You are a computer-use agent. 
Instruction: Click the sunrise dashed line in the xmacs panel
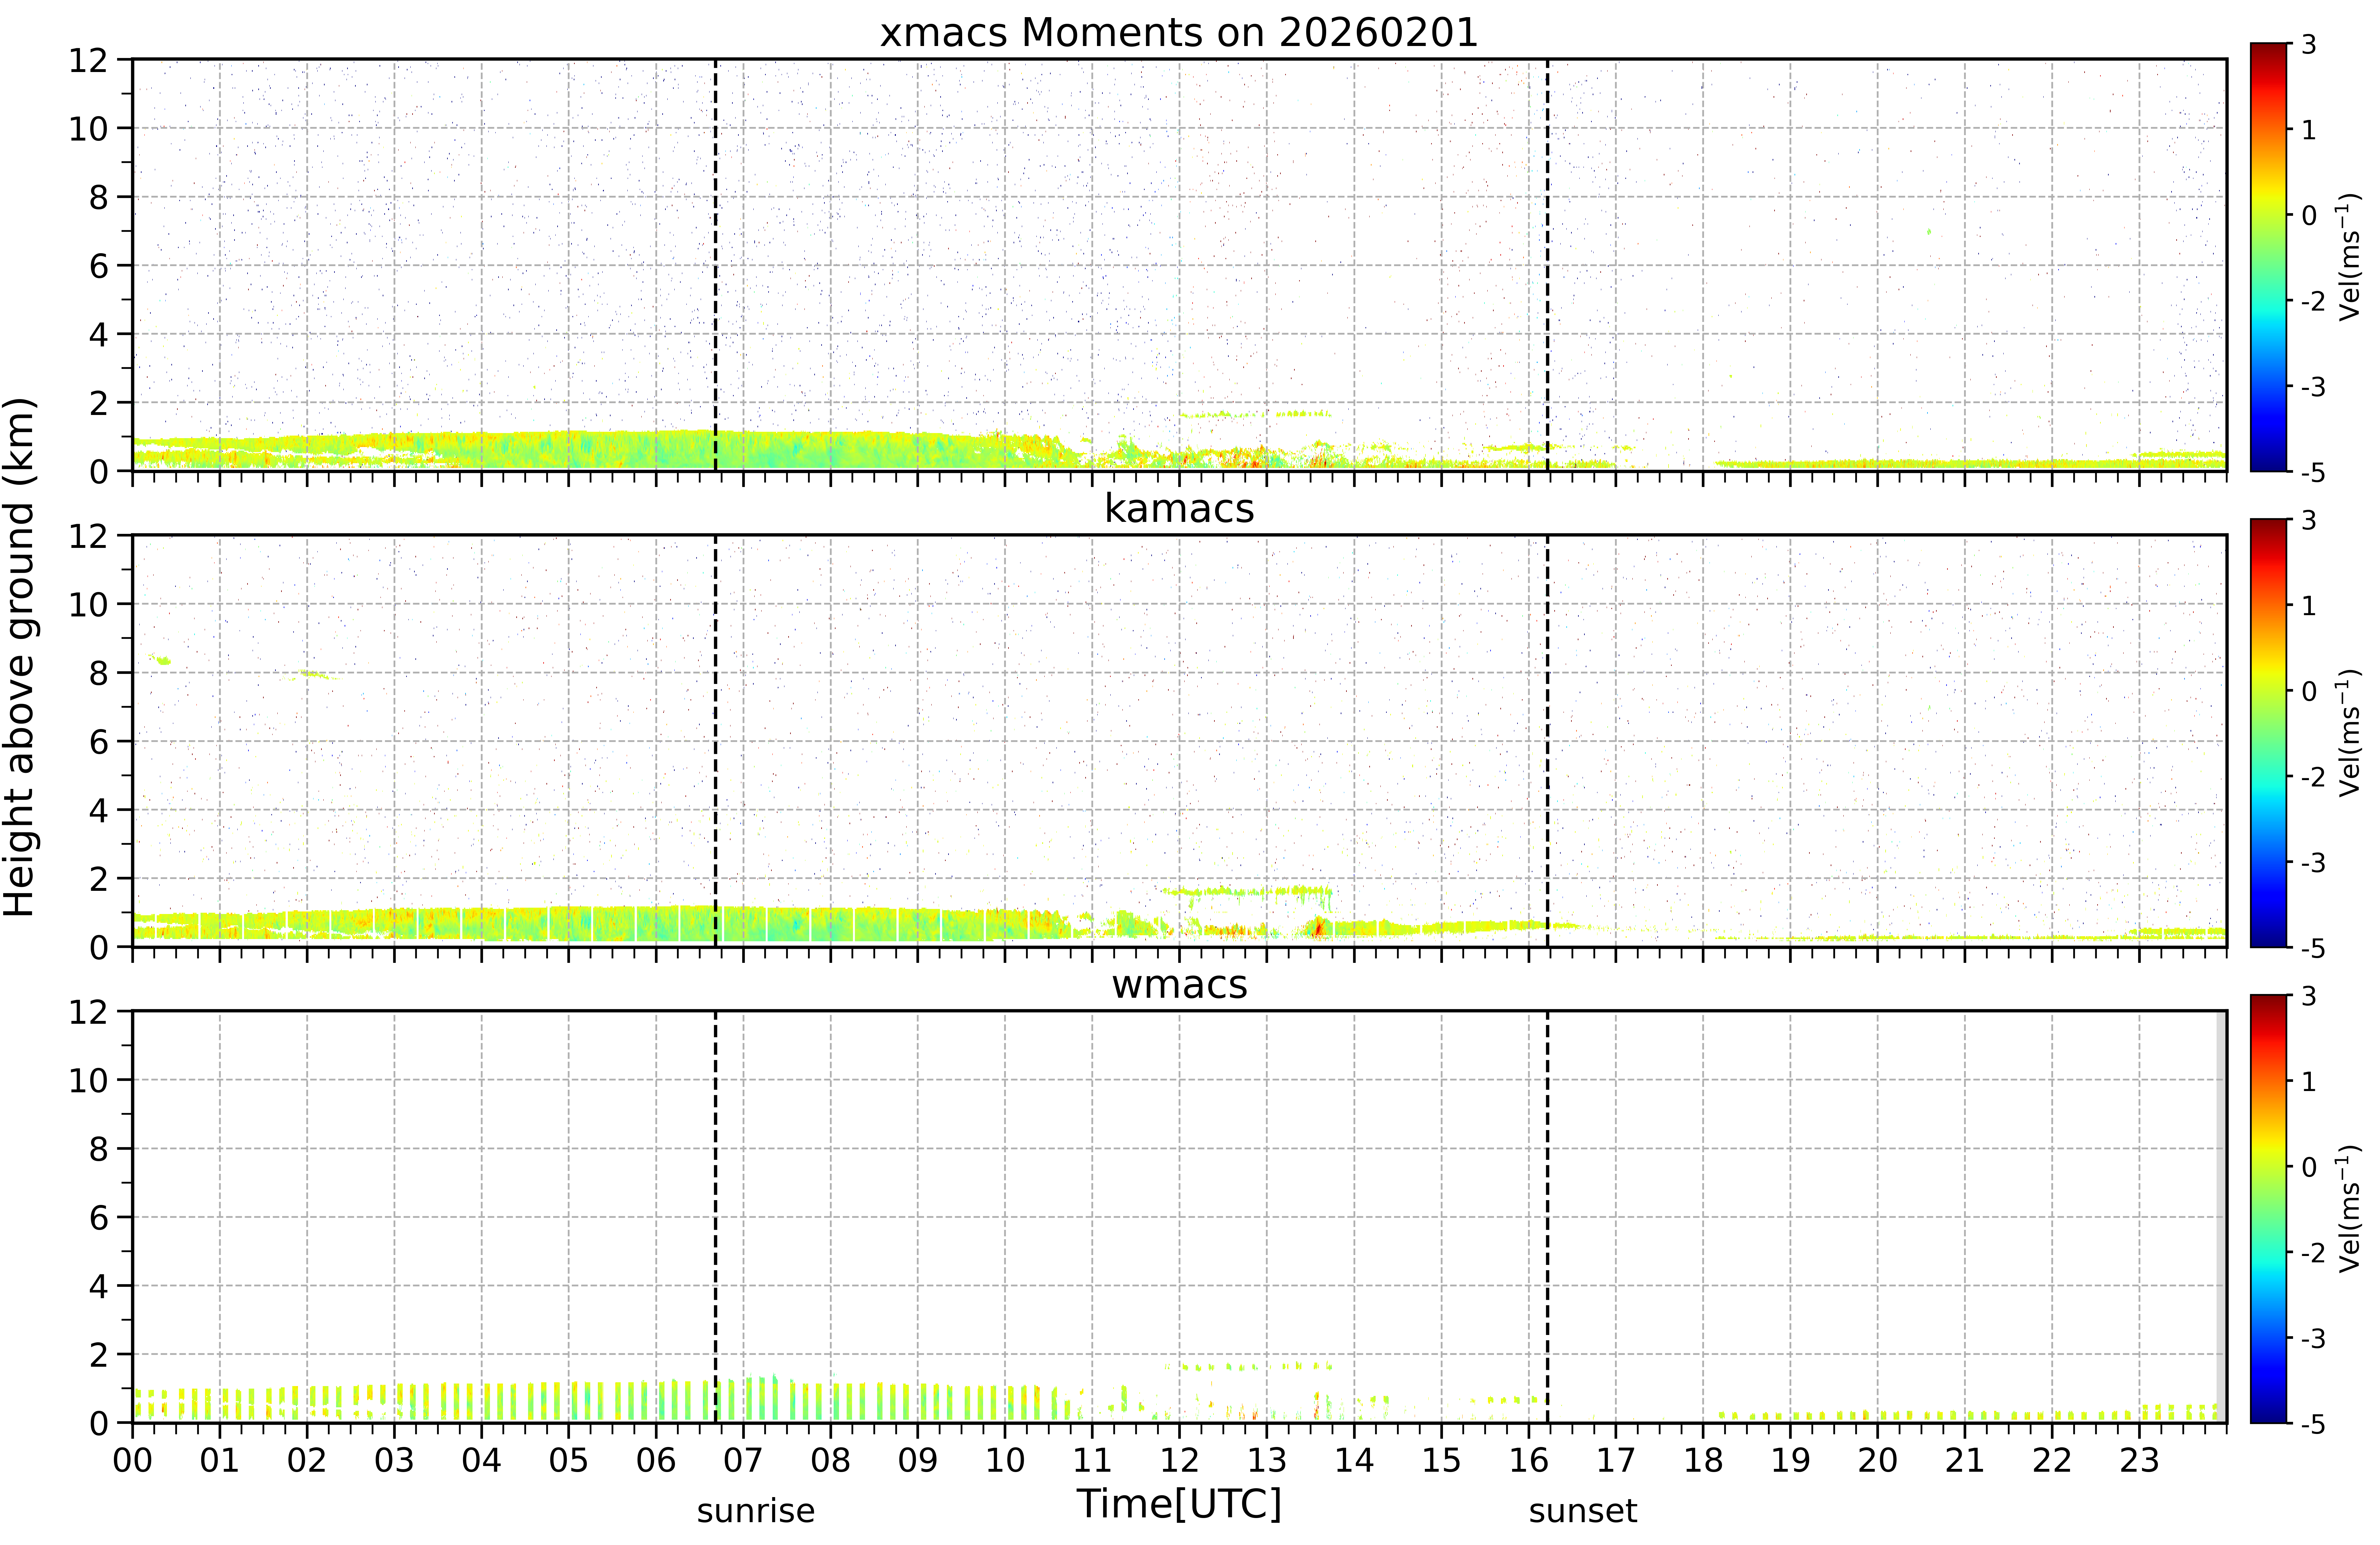(715, 265)
